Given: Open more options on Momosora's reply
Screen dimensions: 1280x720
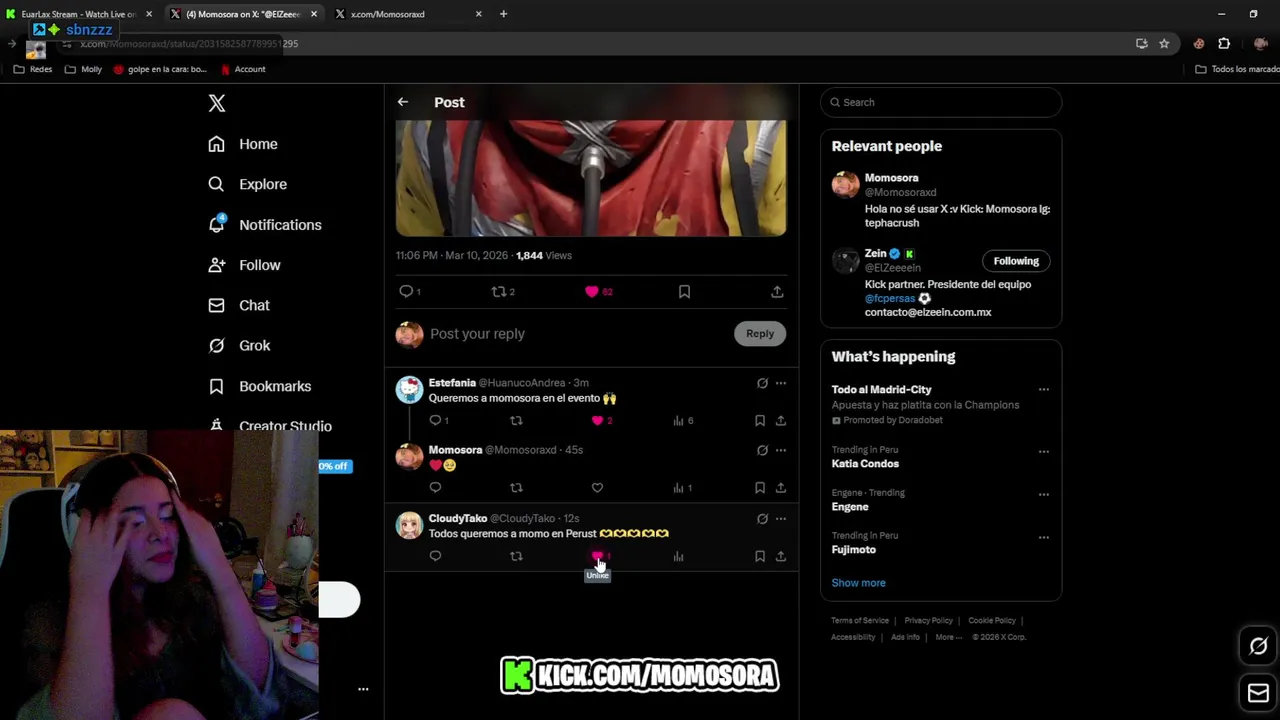Looking at the screenshot, I should coord(781,450).
